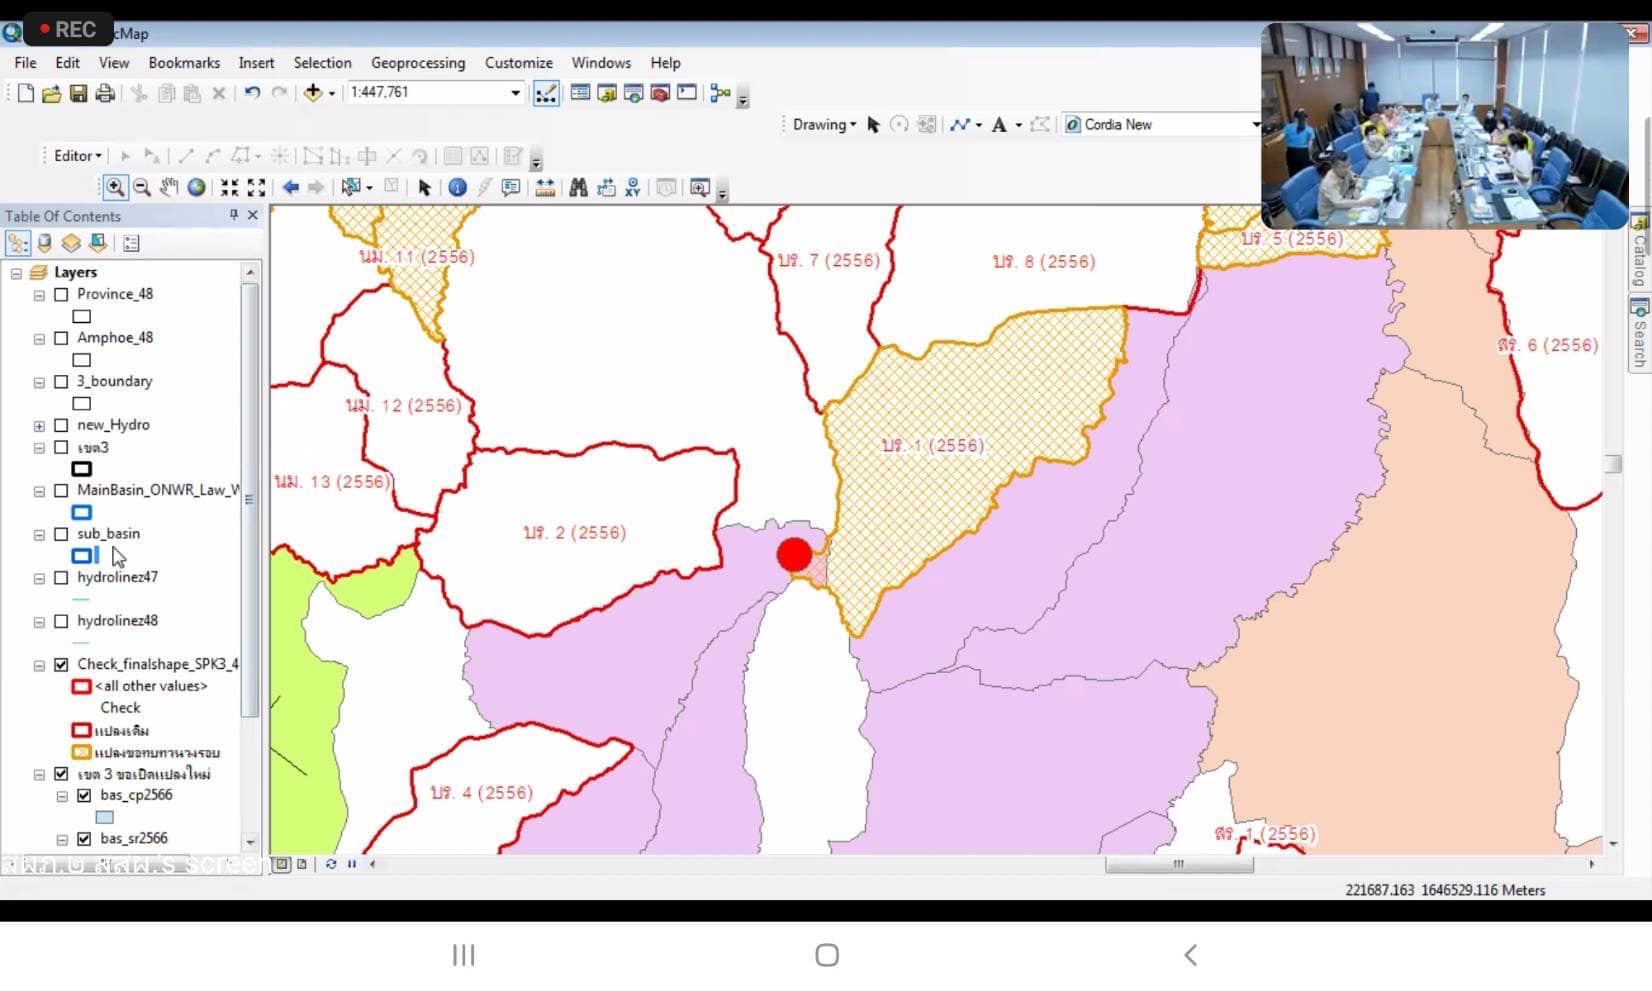Open the Editor dropdown menu

point(78,156)
